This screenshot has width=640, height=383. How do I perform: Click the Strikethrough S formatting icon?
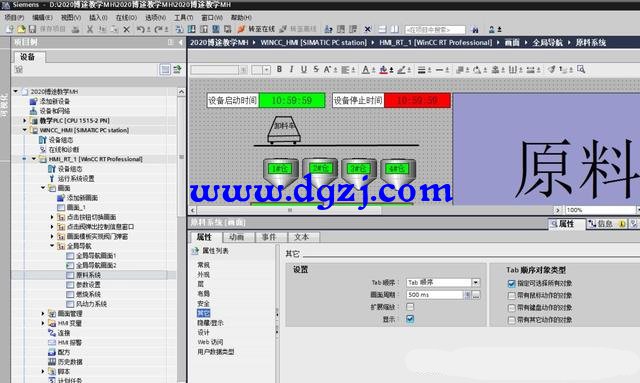pyautogui.click(x=316, y=69)
